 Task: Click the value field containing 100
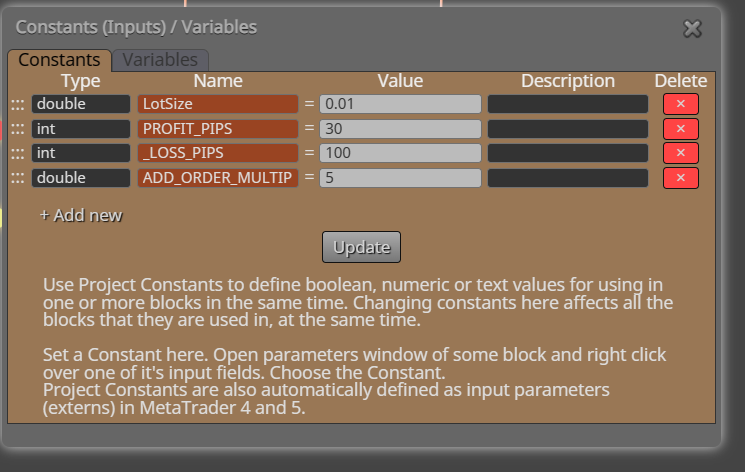[x=400, y=153]
